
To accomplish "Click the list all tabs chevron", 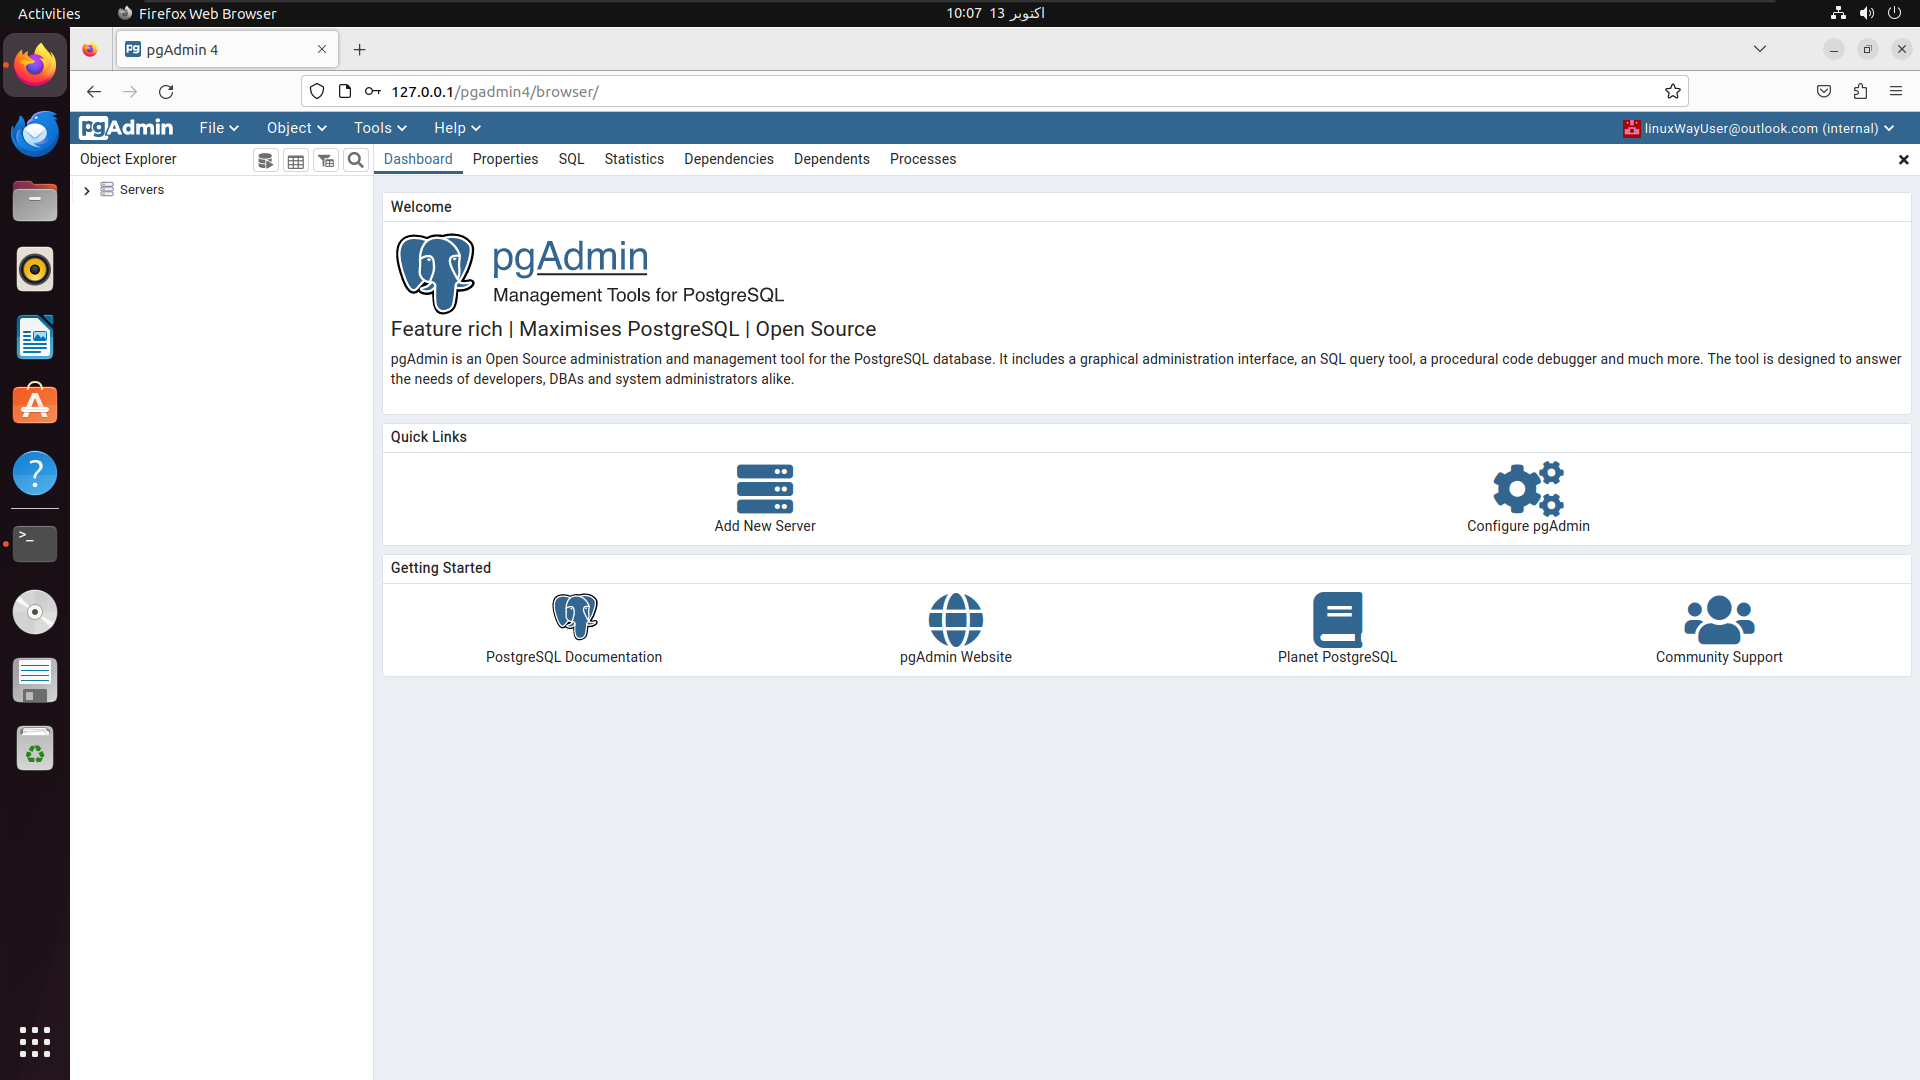I will 1760,49.
